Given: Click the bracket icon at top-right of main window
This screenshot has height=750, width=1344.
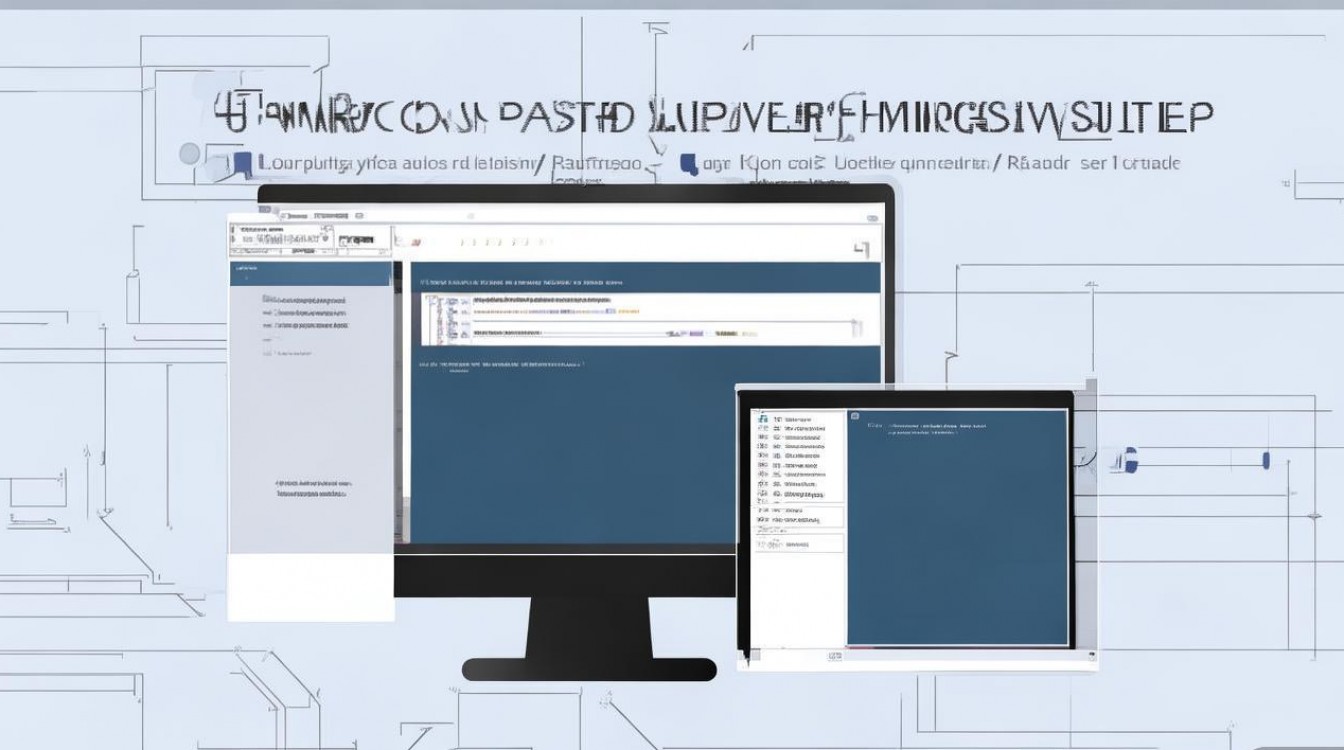Looking at the screenshot, I should (861, 248).
